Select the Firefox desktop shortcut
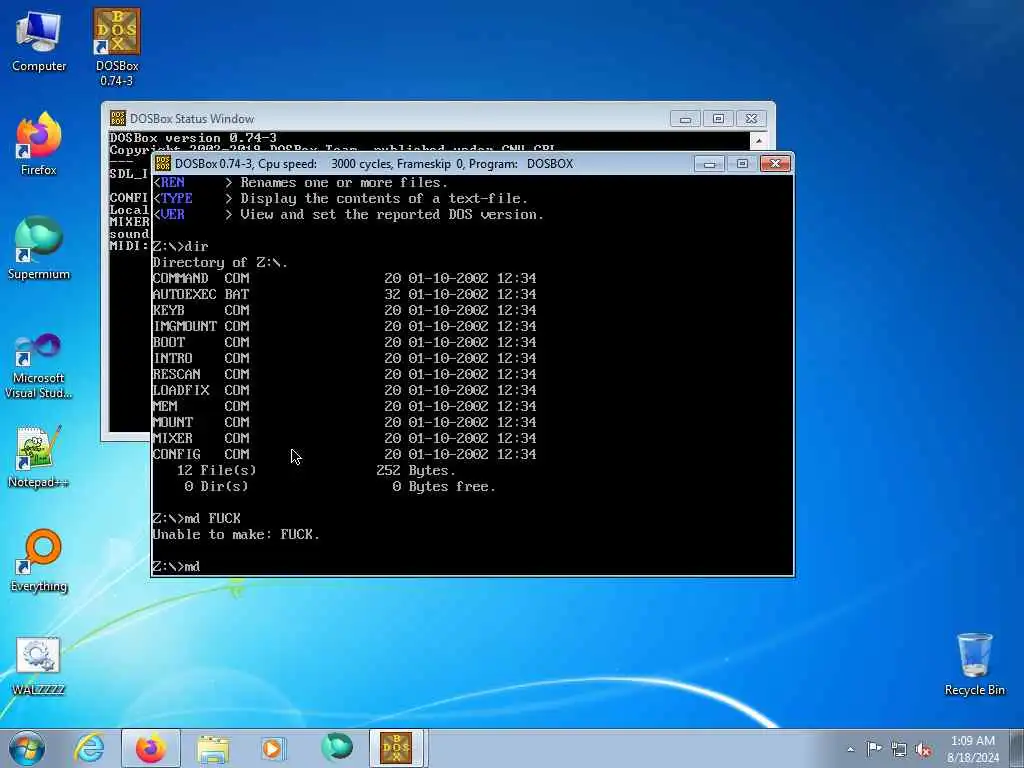 39,144
